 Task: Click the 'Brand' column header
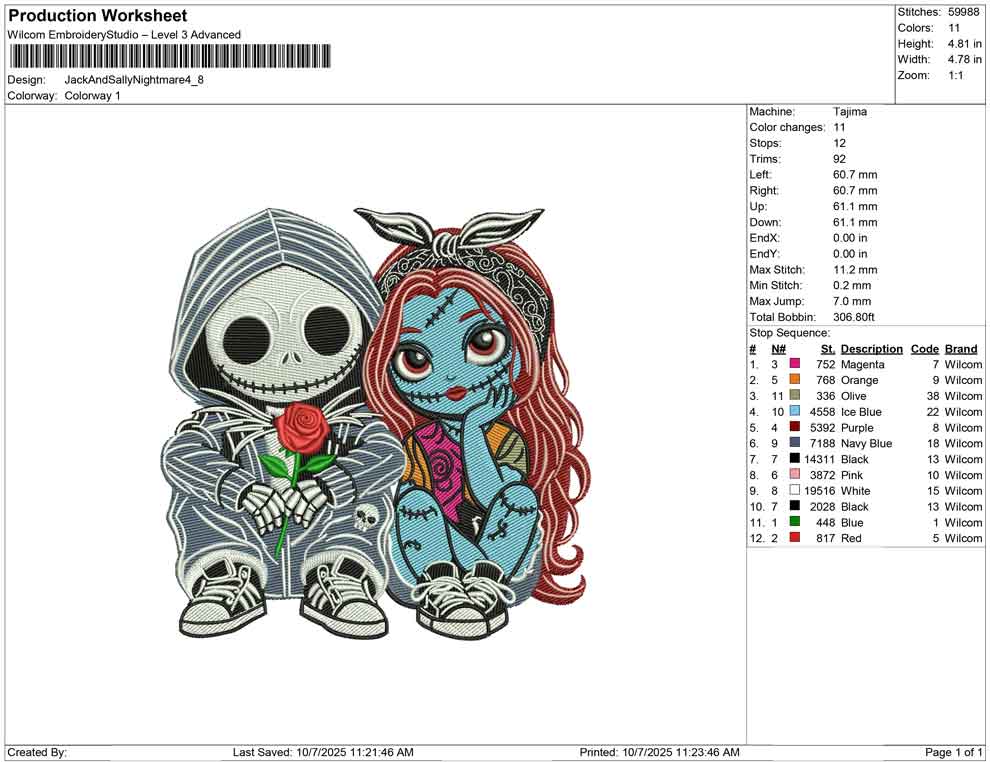[x=961, y=348]
